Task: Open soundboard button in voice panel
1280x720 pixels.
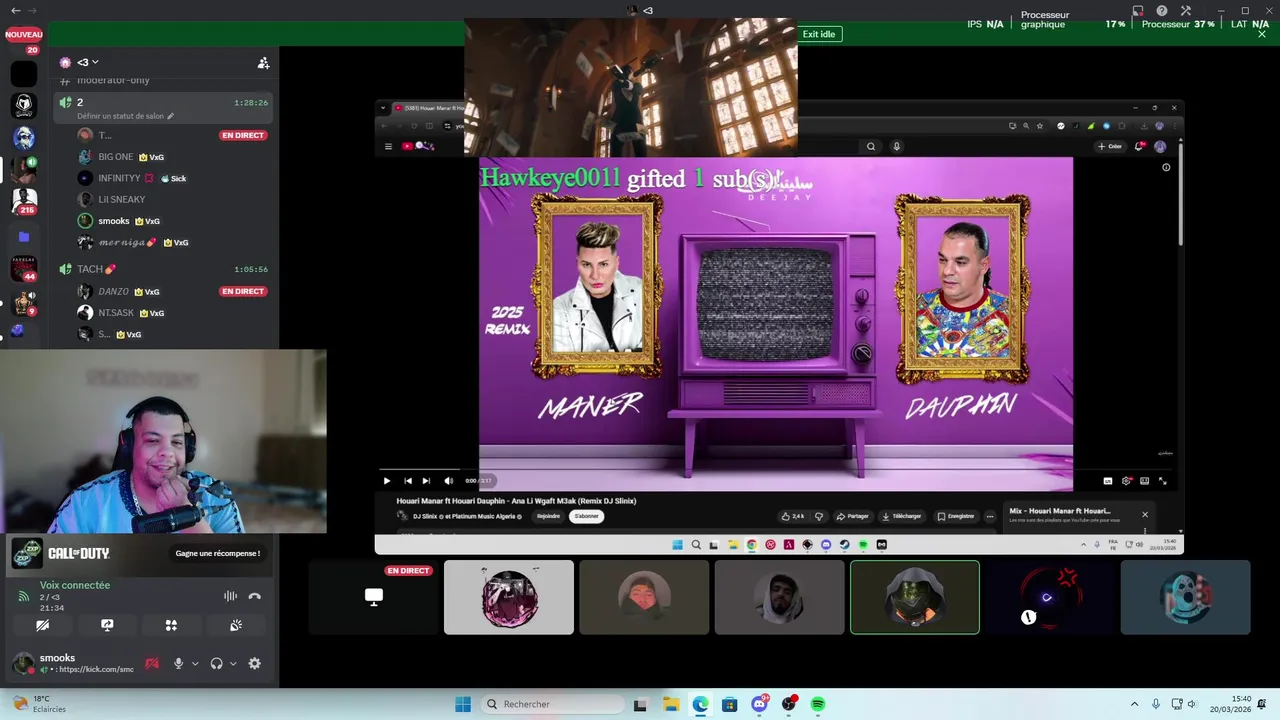Action: click(236, 625)
